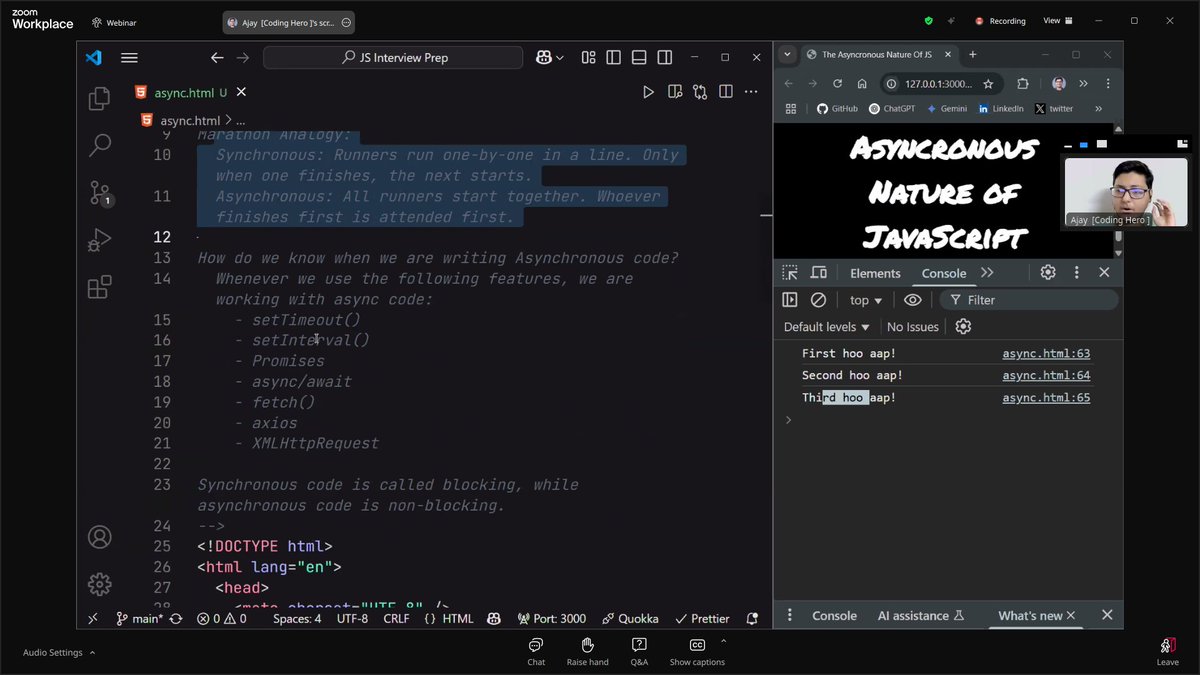Bookmark this page with star icon

pos(988,84)
